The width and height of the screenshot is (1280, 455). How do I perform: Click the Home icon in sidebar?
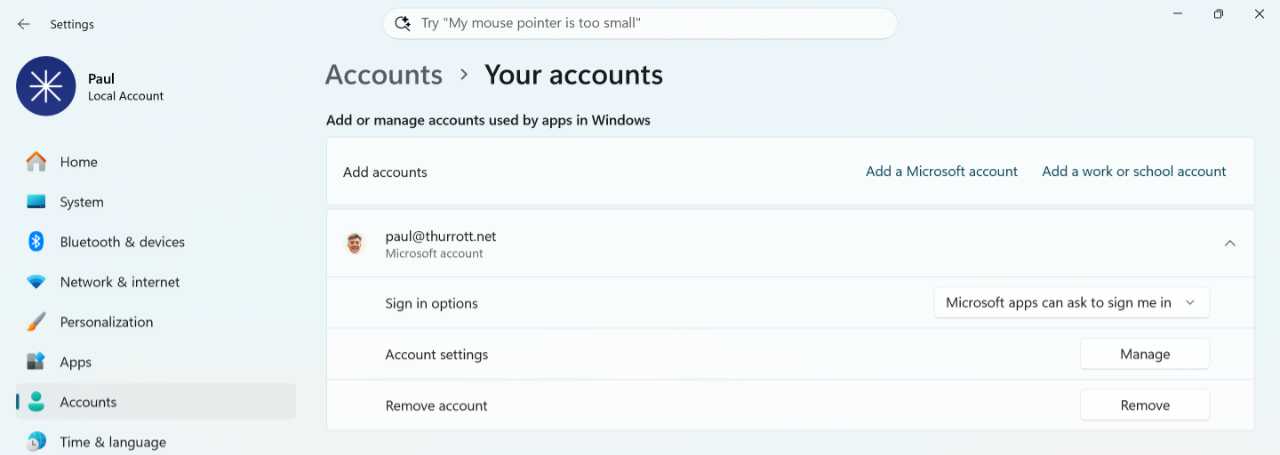[36, 162]
